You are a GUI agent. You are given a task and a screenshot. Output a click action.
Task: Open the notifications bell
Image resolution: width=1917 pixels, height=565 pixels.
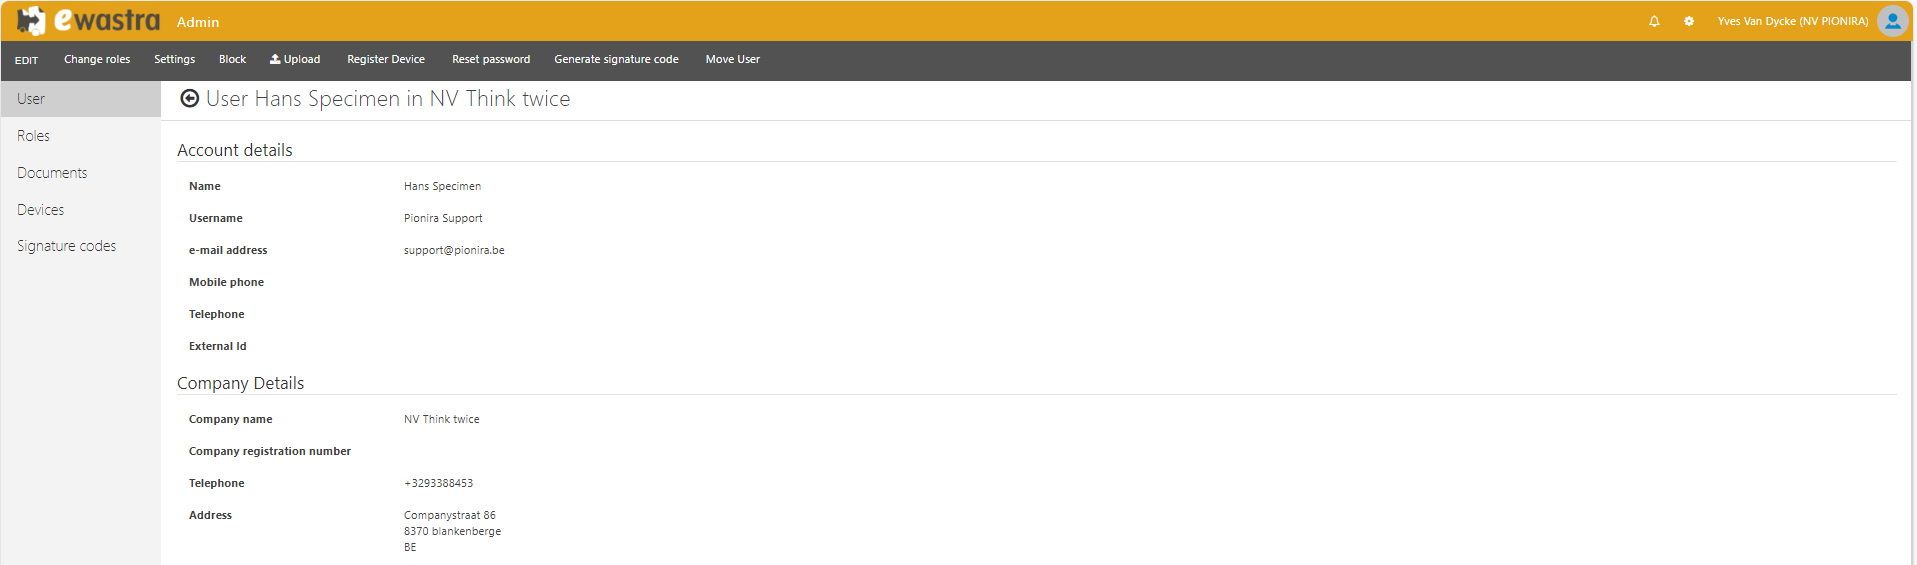pyautogui.click(x=1654, y=21)
